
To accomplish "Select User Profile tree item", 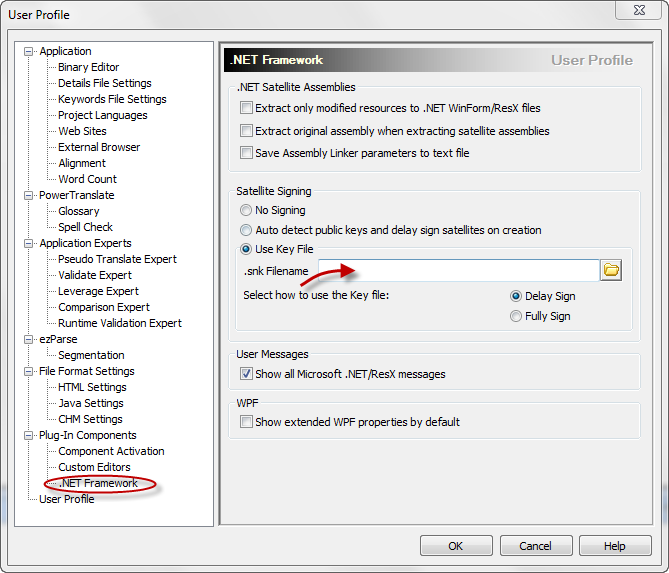I will 67,499.
